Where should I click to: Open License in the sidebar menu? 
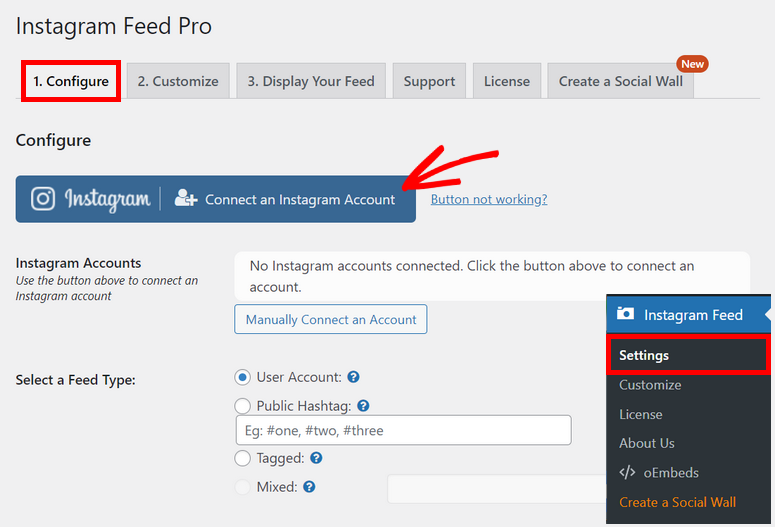[x=641, y=414]
